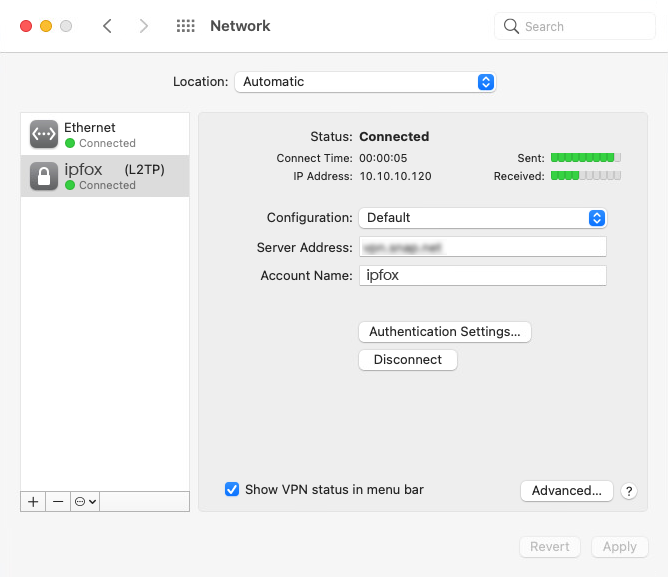Click the Sent activity bar

(586, 158)
